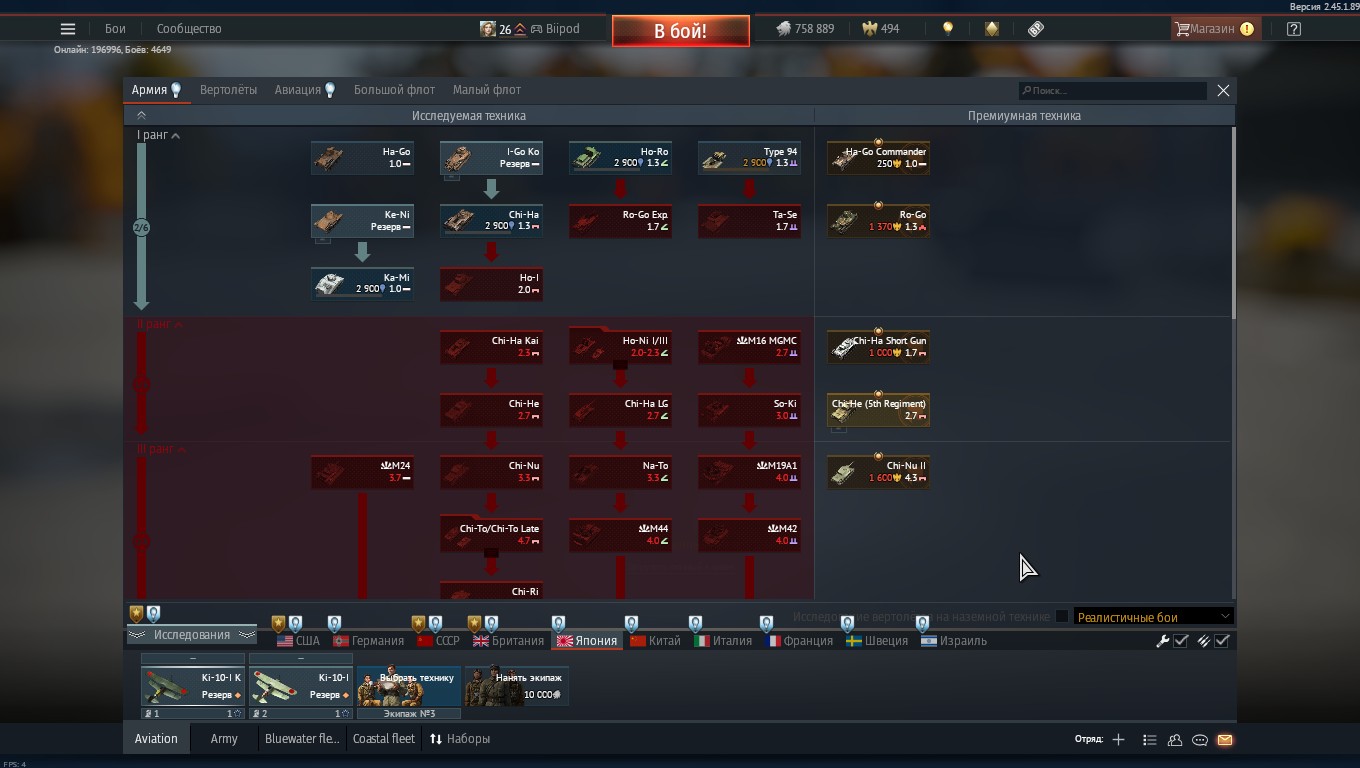Open the help question mark icon
Screen dimensions: 1360x768
tap(1293, 29)
